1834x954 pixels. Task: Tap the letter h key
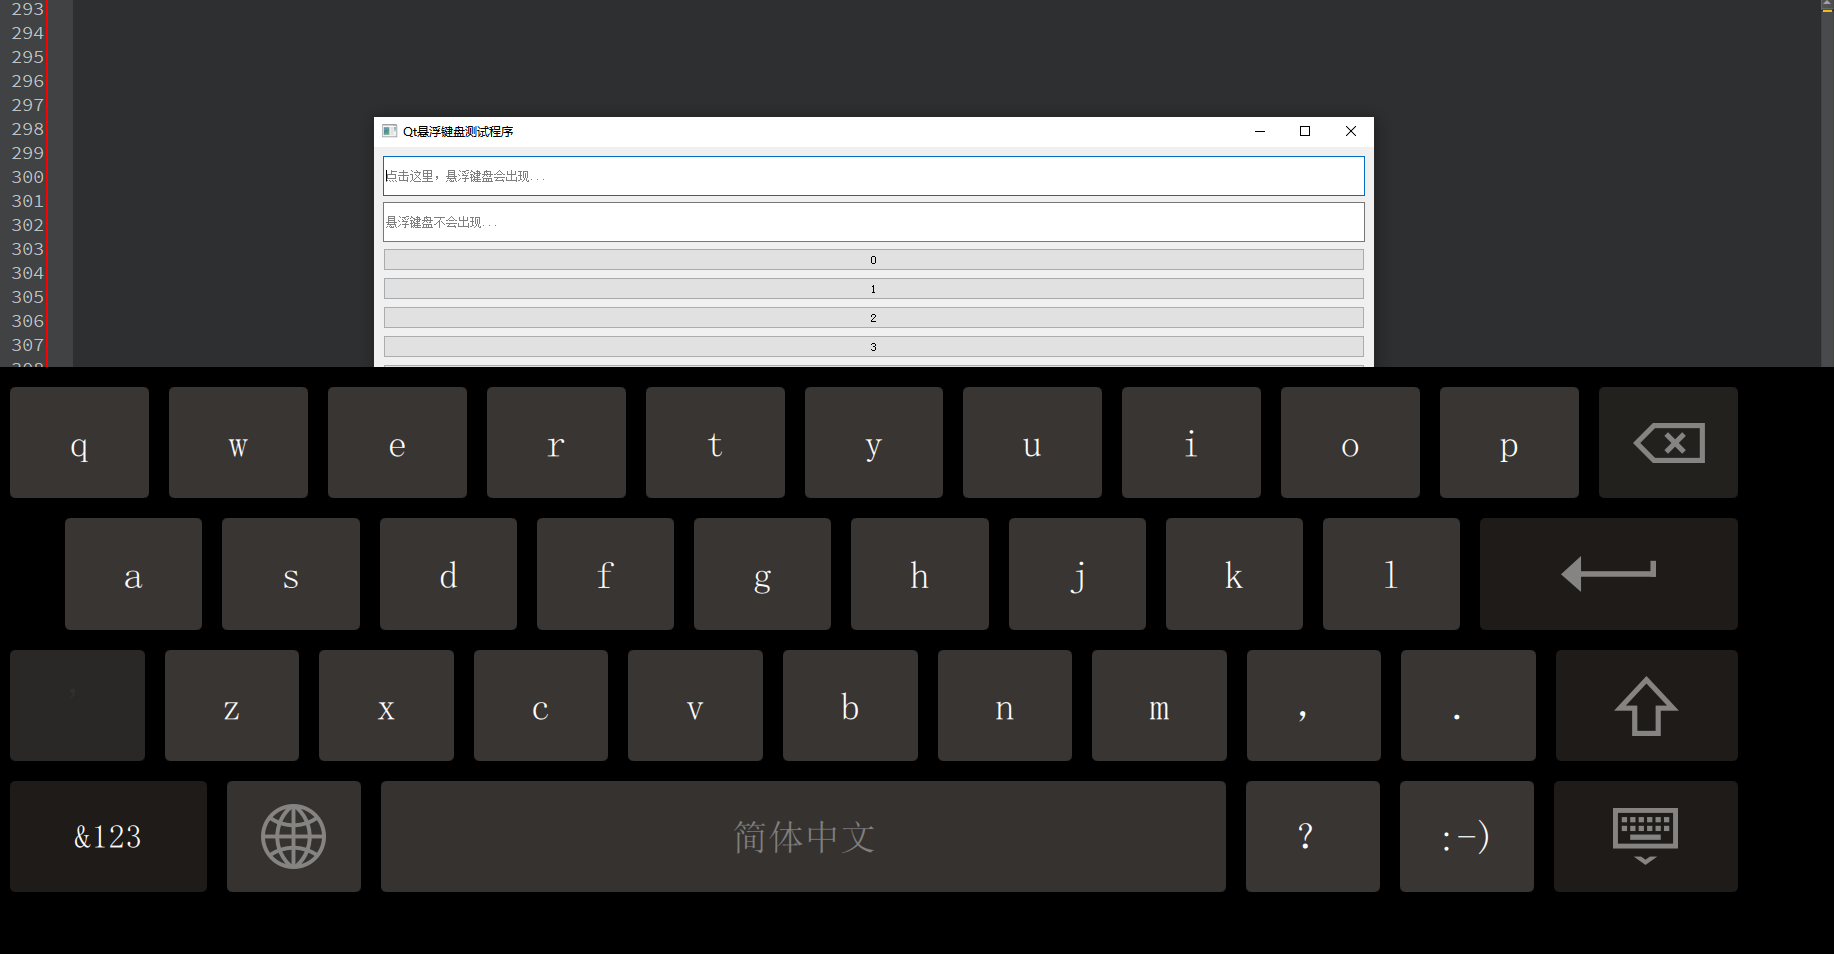pyautogui.click(x=920, y=574)
